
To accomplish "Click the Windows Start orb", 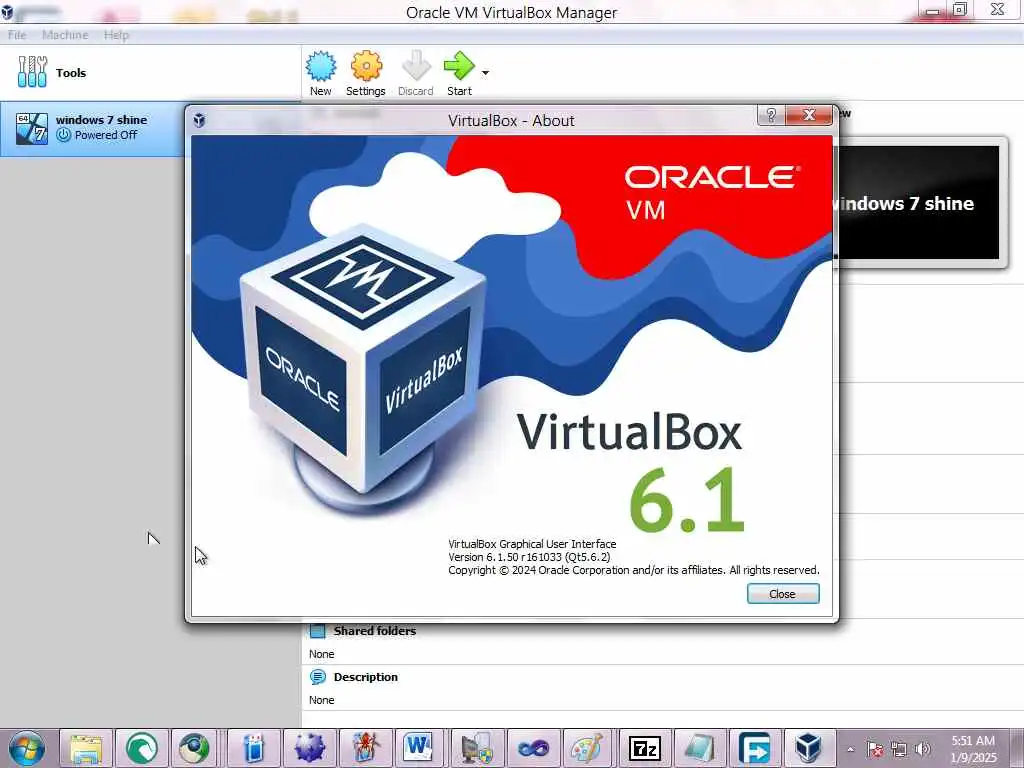I will (27, 748).
